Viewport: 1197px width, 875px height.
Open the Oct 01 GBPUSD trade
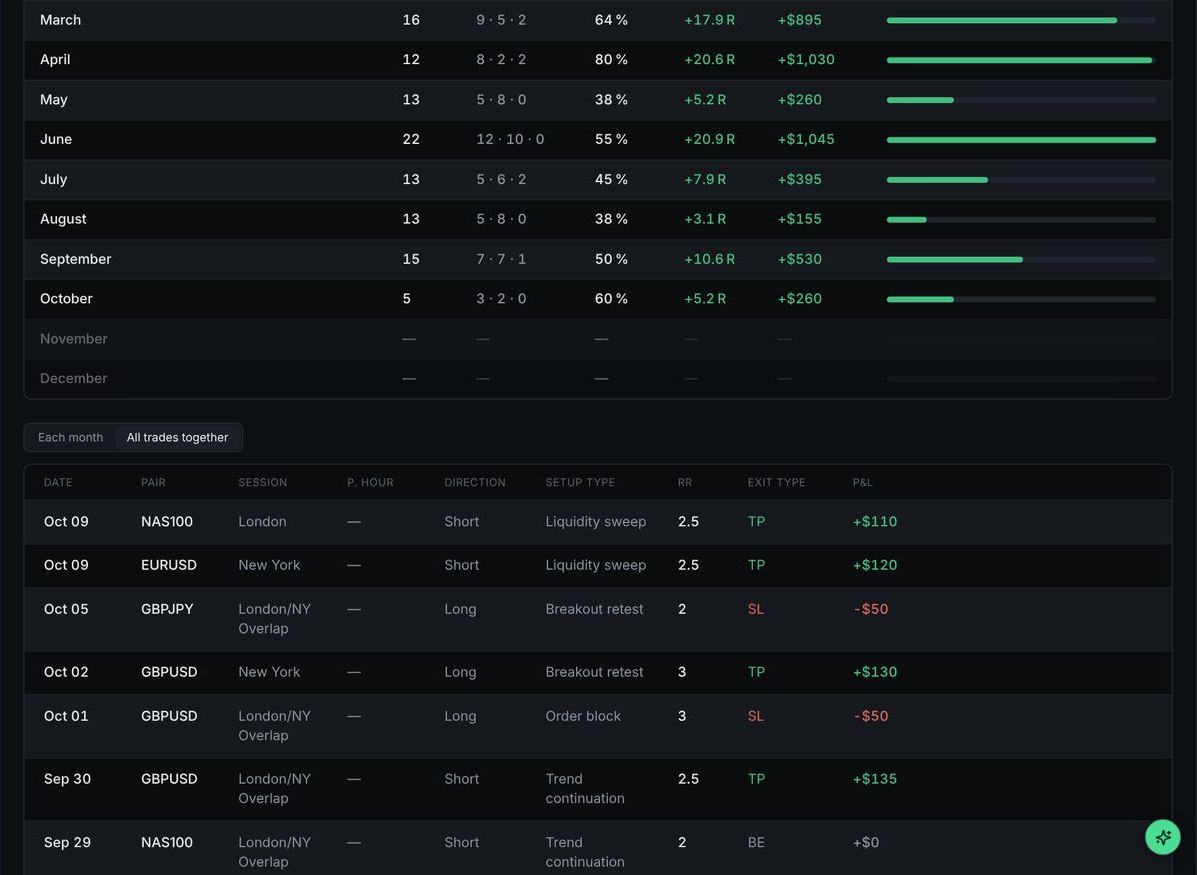coord(598,726)
